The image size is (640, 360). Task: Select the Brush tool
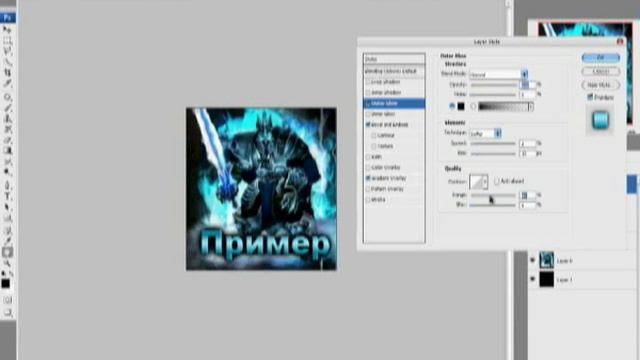pyautogui.click(x=7, y=108)
